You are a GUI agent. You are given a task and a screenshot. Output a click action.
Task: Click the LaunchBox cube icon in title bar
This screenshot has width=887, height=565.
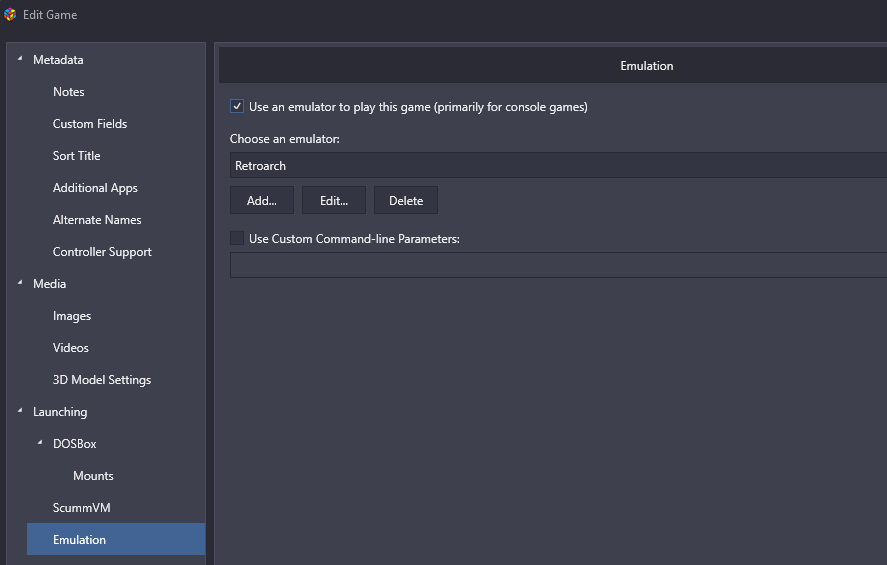pyautogui.click(x=10, y=14)
